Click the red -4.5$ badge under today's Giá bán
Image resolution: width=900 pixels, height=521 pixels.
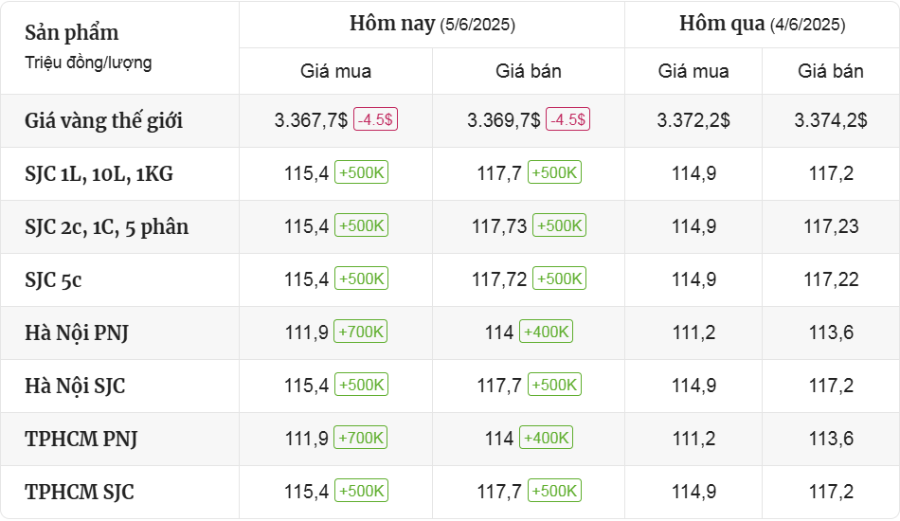point(568,120)
